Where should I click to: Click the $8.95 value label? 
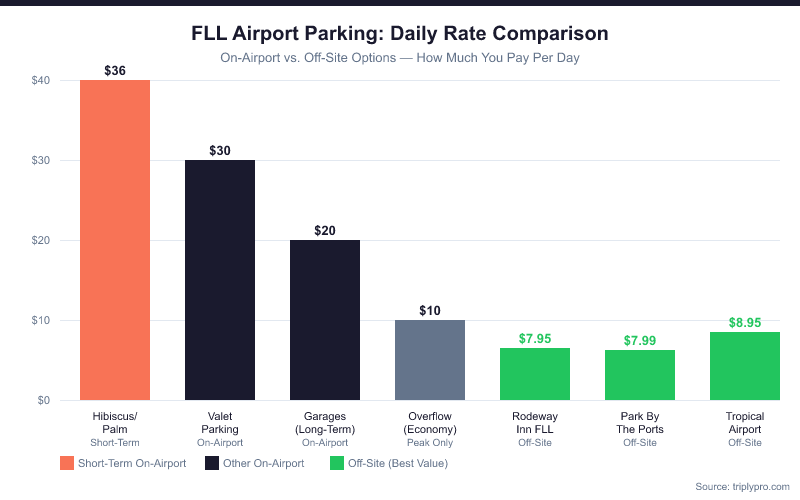click(x=745, y=323)
